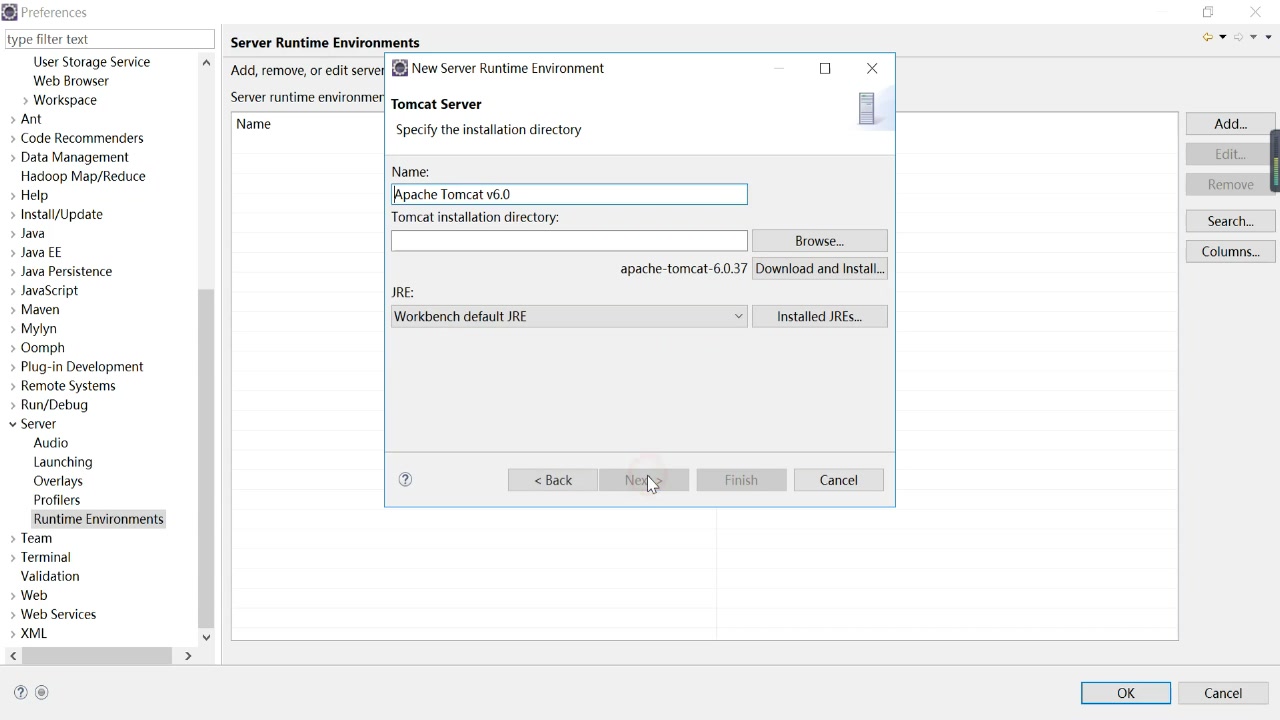Select Plug-in Development tree item
The height and width of the screenshot is (720, 1280).
pyautogui.click(x=82, y=367)
